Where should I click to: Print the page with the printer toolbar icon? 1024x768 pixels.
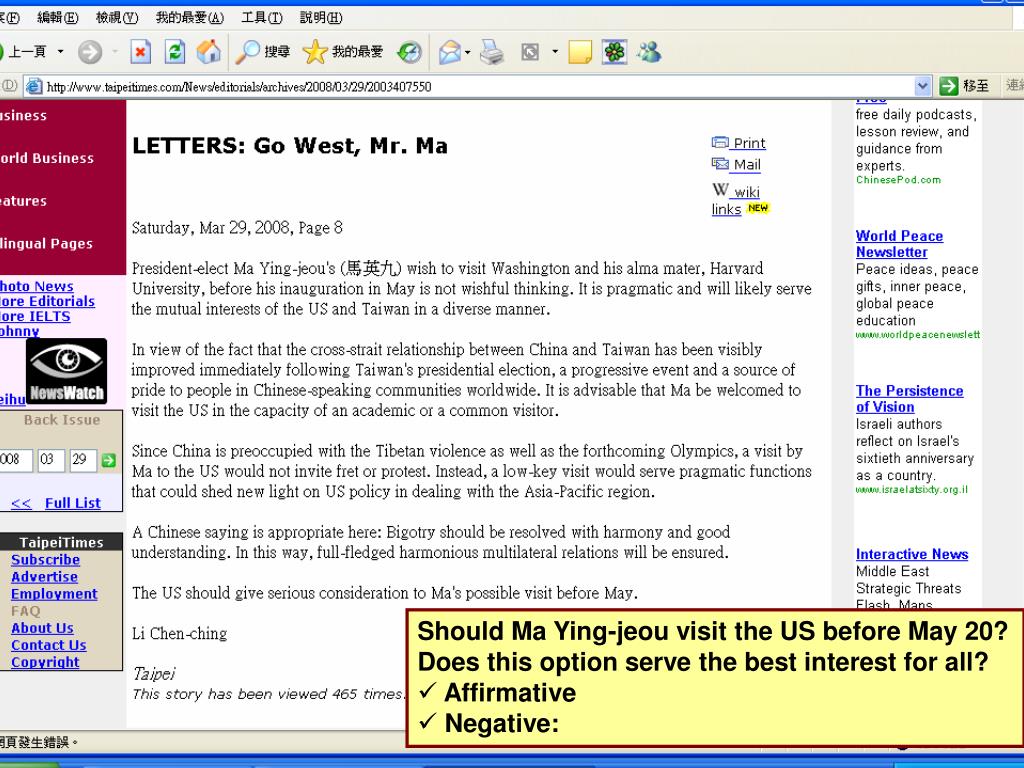492,52
